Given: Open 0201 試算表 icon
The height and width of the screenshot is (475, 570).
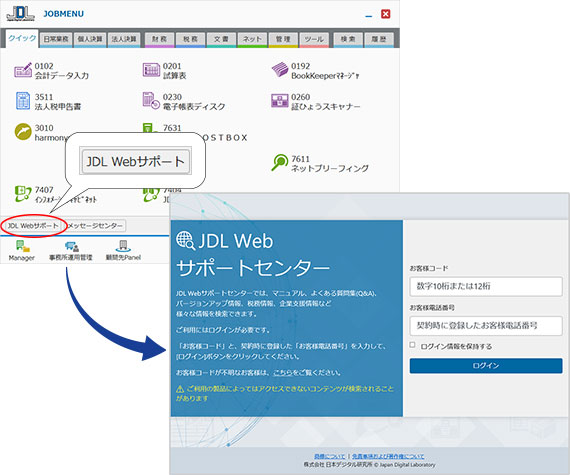Looking at the screenshot, I should (151, 70).
